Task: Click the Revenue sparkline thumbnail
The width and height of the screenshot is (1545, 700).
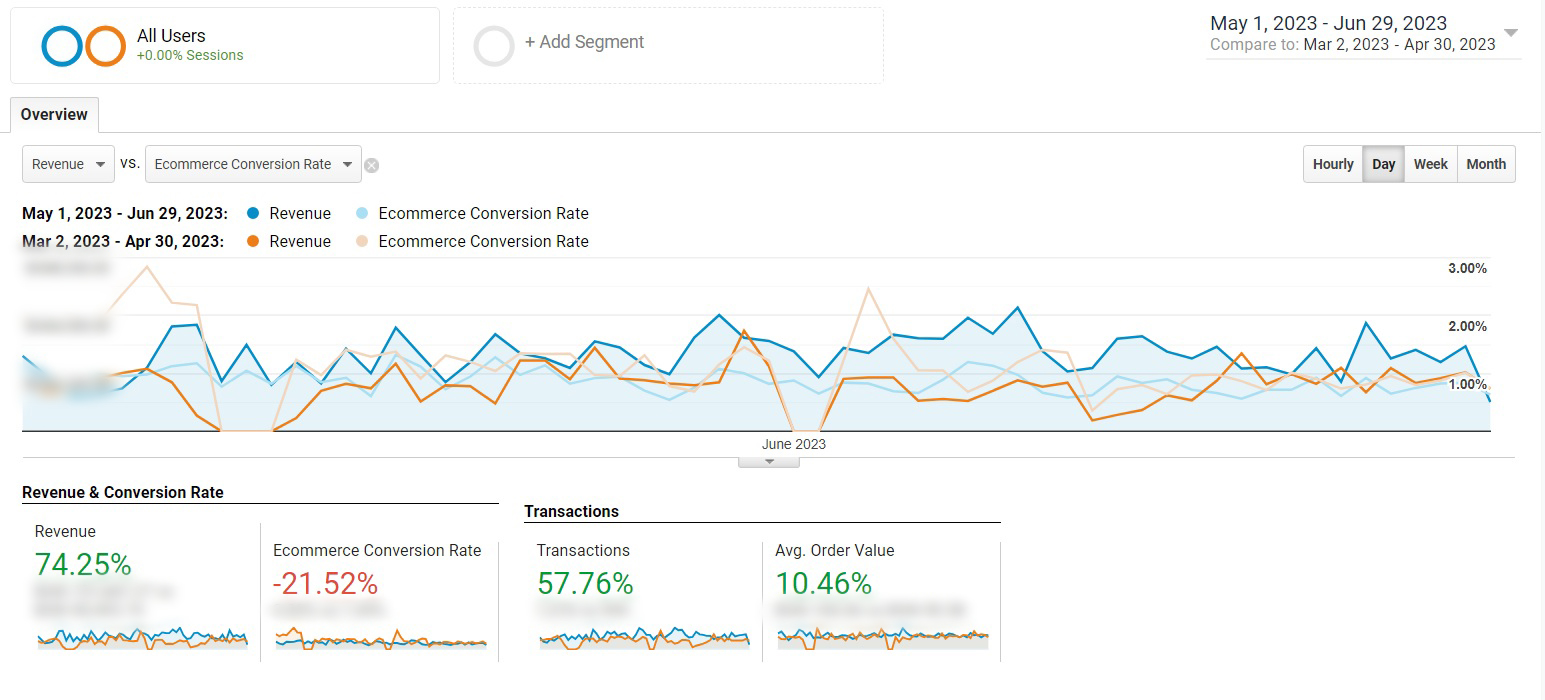Action: tap(142, 638)
